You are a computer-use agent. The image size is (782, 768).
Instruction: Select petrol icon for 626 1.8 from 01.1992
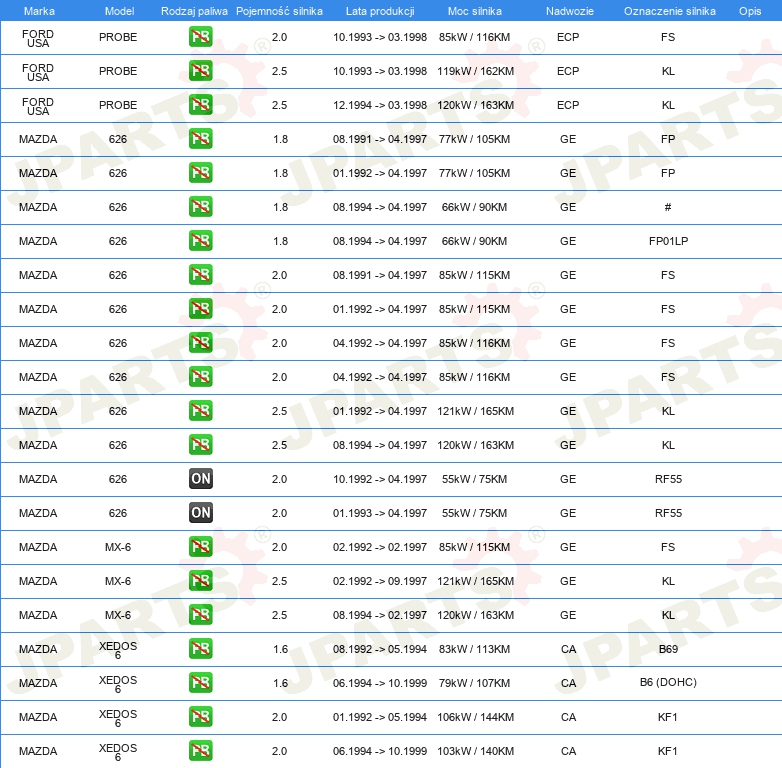(x=200, y=173)
